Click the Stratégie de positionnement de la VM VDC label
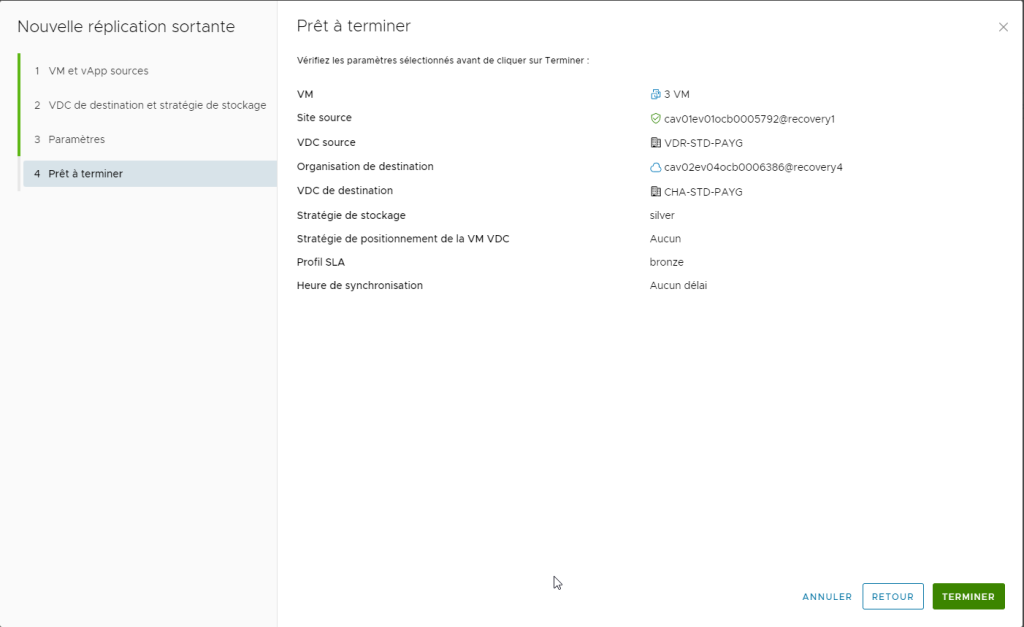 [403, 239]
